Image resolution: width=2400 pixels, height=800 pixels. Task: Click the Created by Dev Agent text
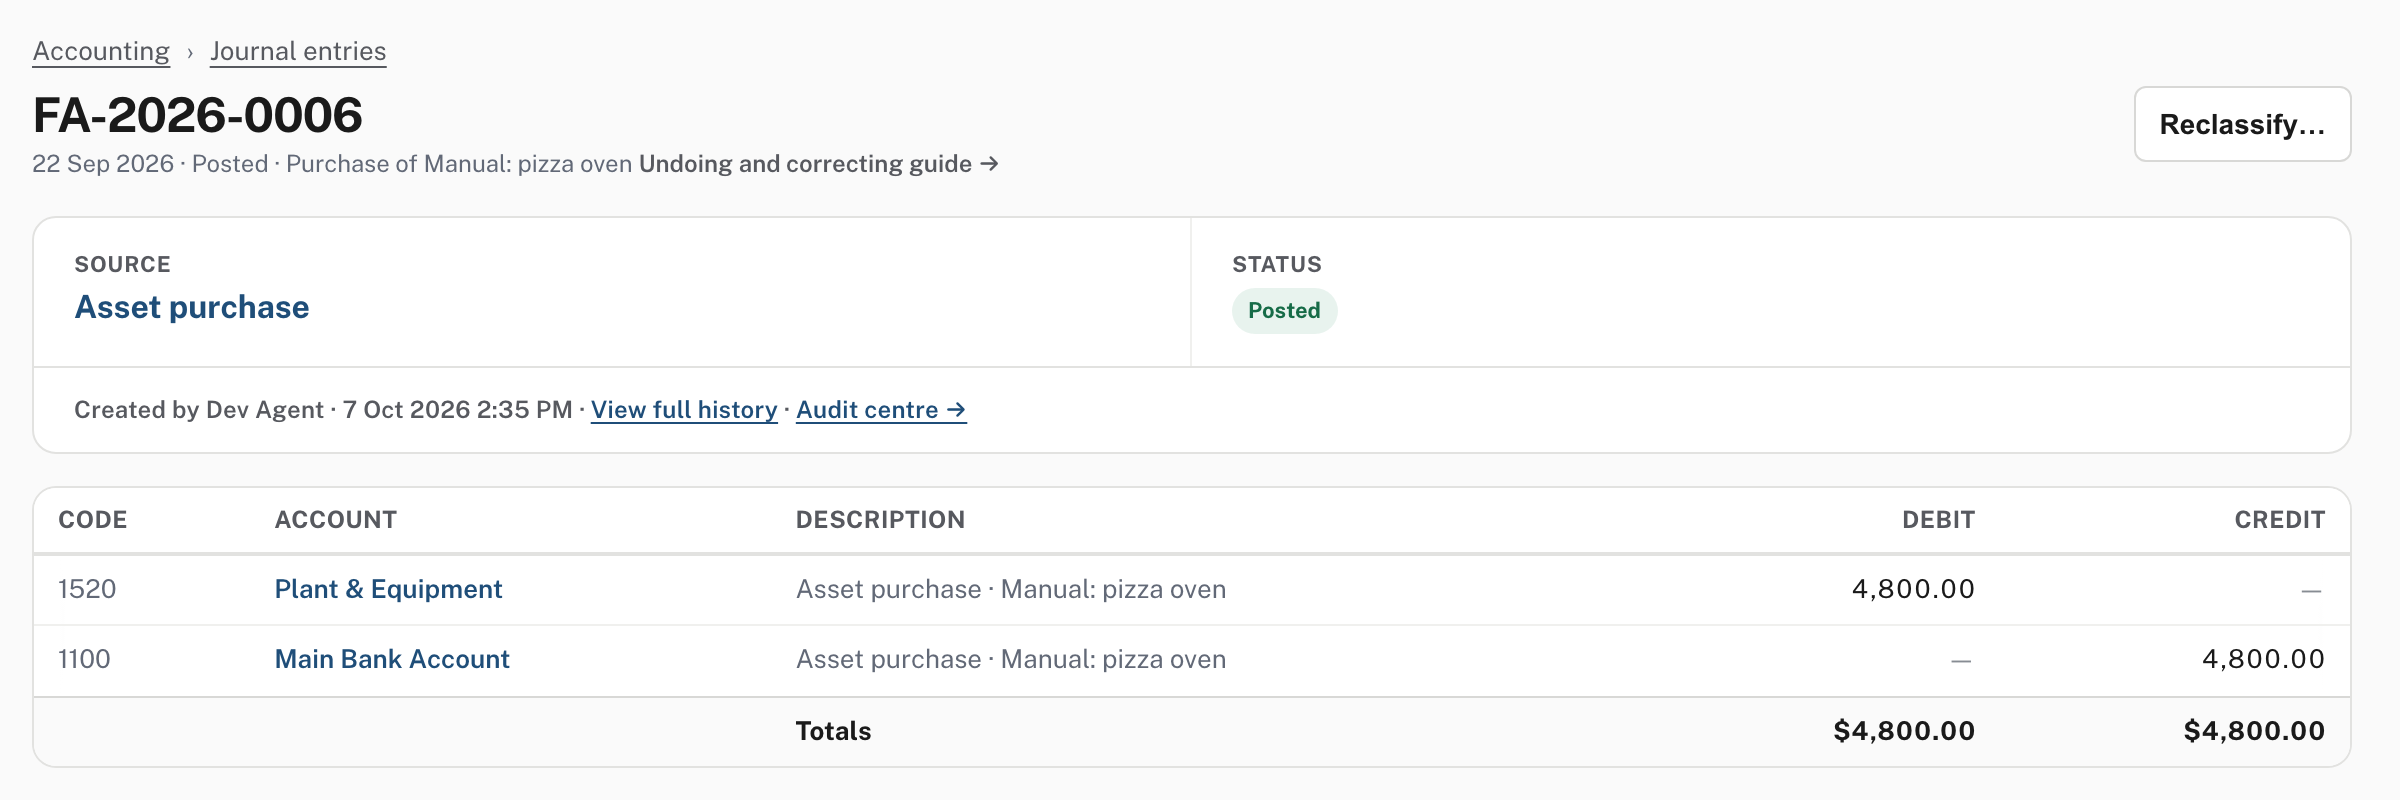click(199, 410)
